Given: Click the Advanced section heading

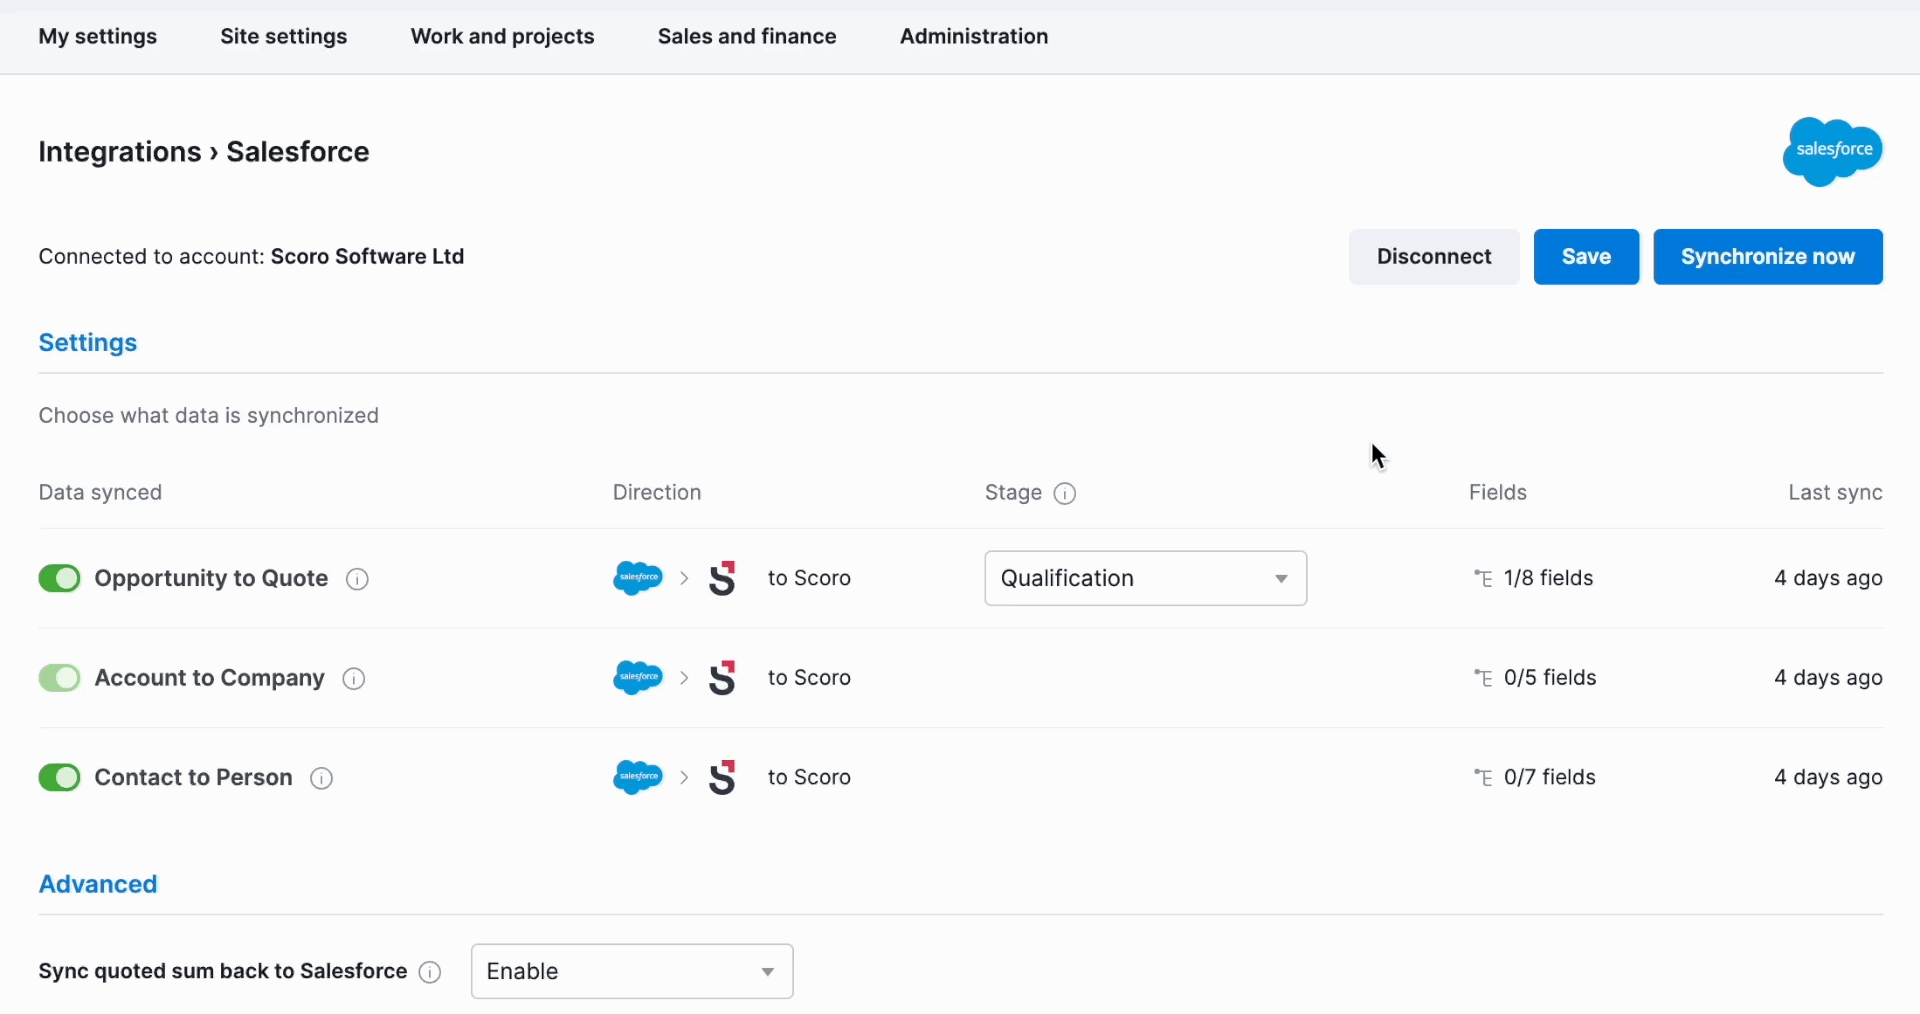Looking at the screenshot, I should 98,884.
